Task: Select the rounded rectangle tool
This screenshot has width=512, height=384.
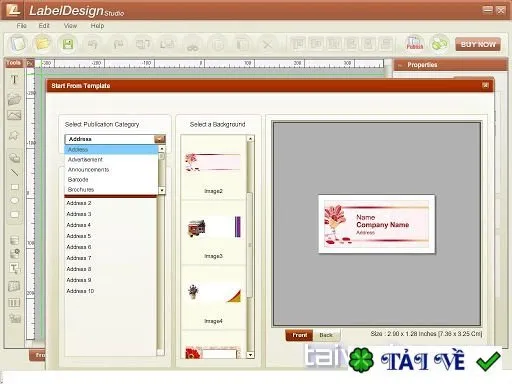Action: click(15, 214)
